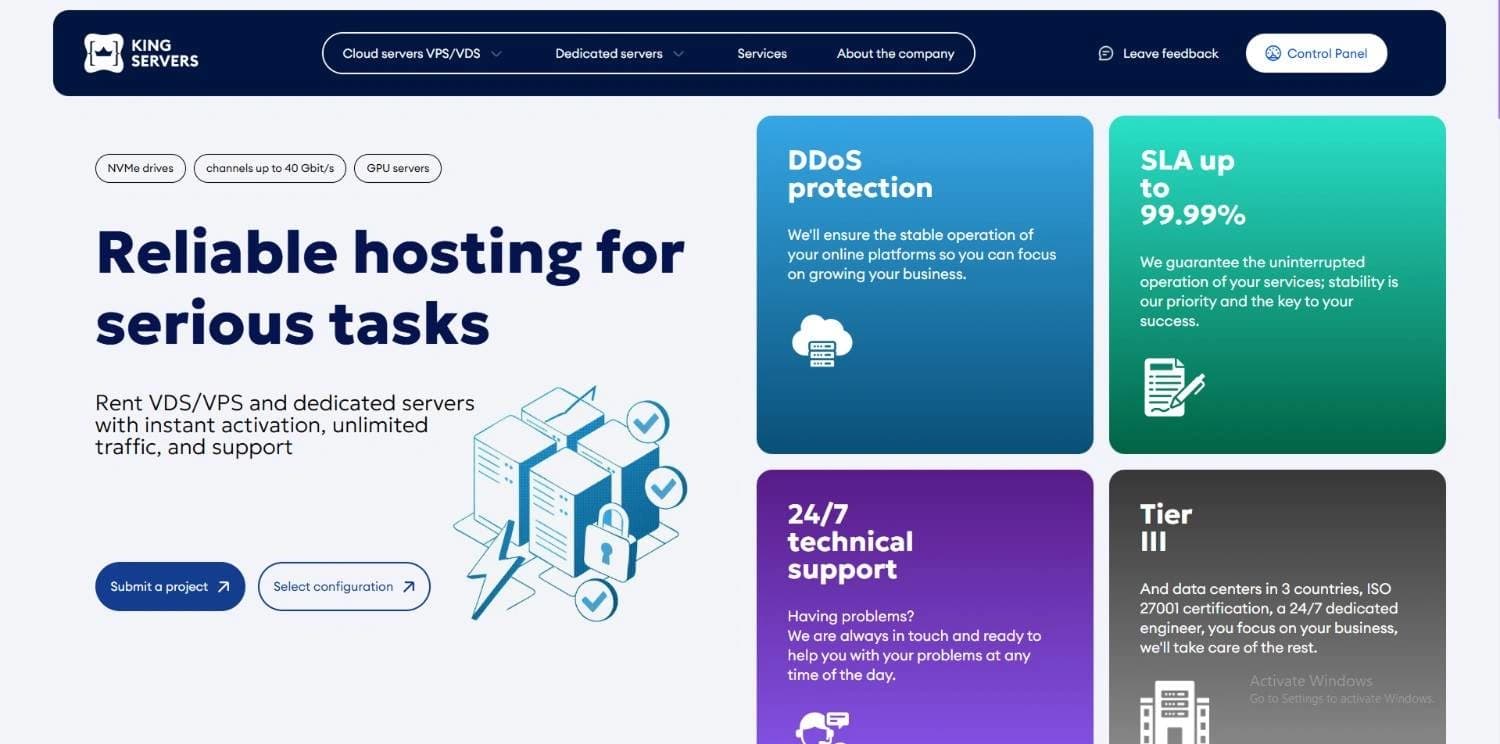The image size is (1500, 744).
Task: Expand the Dedicated servers dropdown chevron
Action: [x=679, y=54]
